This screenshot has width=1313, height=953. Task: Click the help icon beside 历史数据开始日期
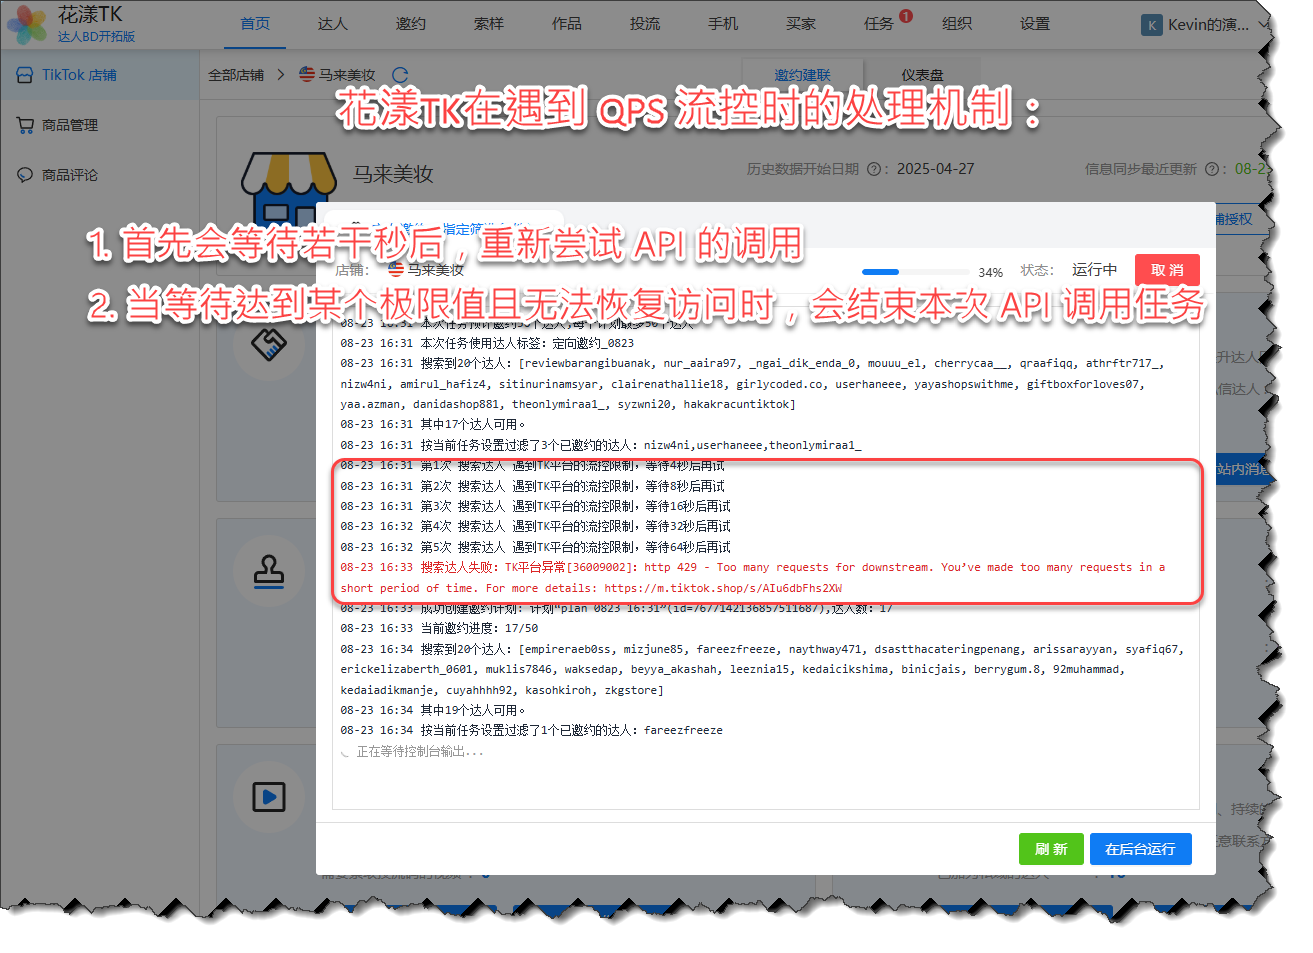(x=873, y=170)
